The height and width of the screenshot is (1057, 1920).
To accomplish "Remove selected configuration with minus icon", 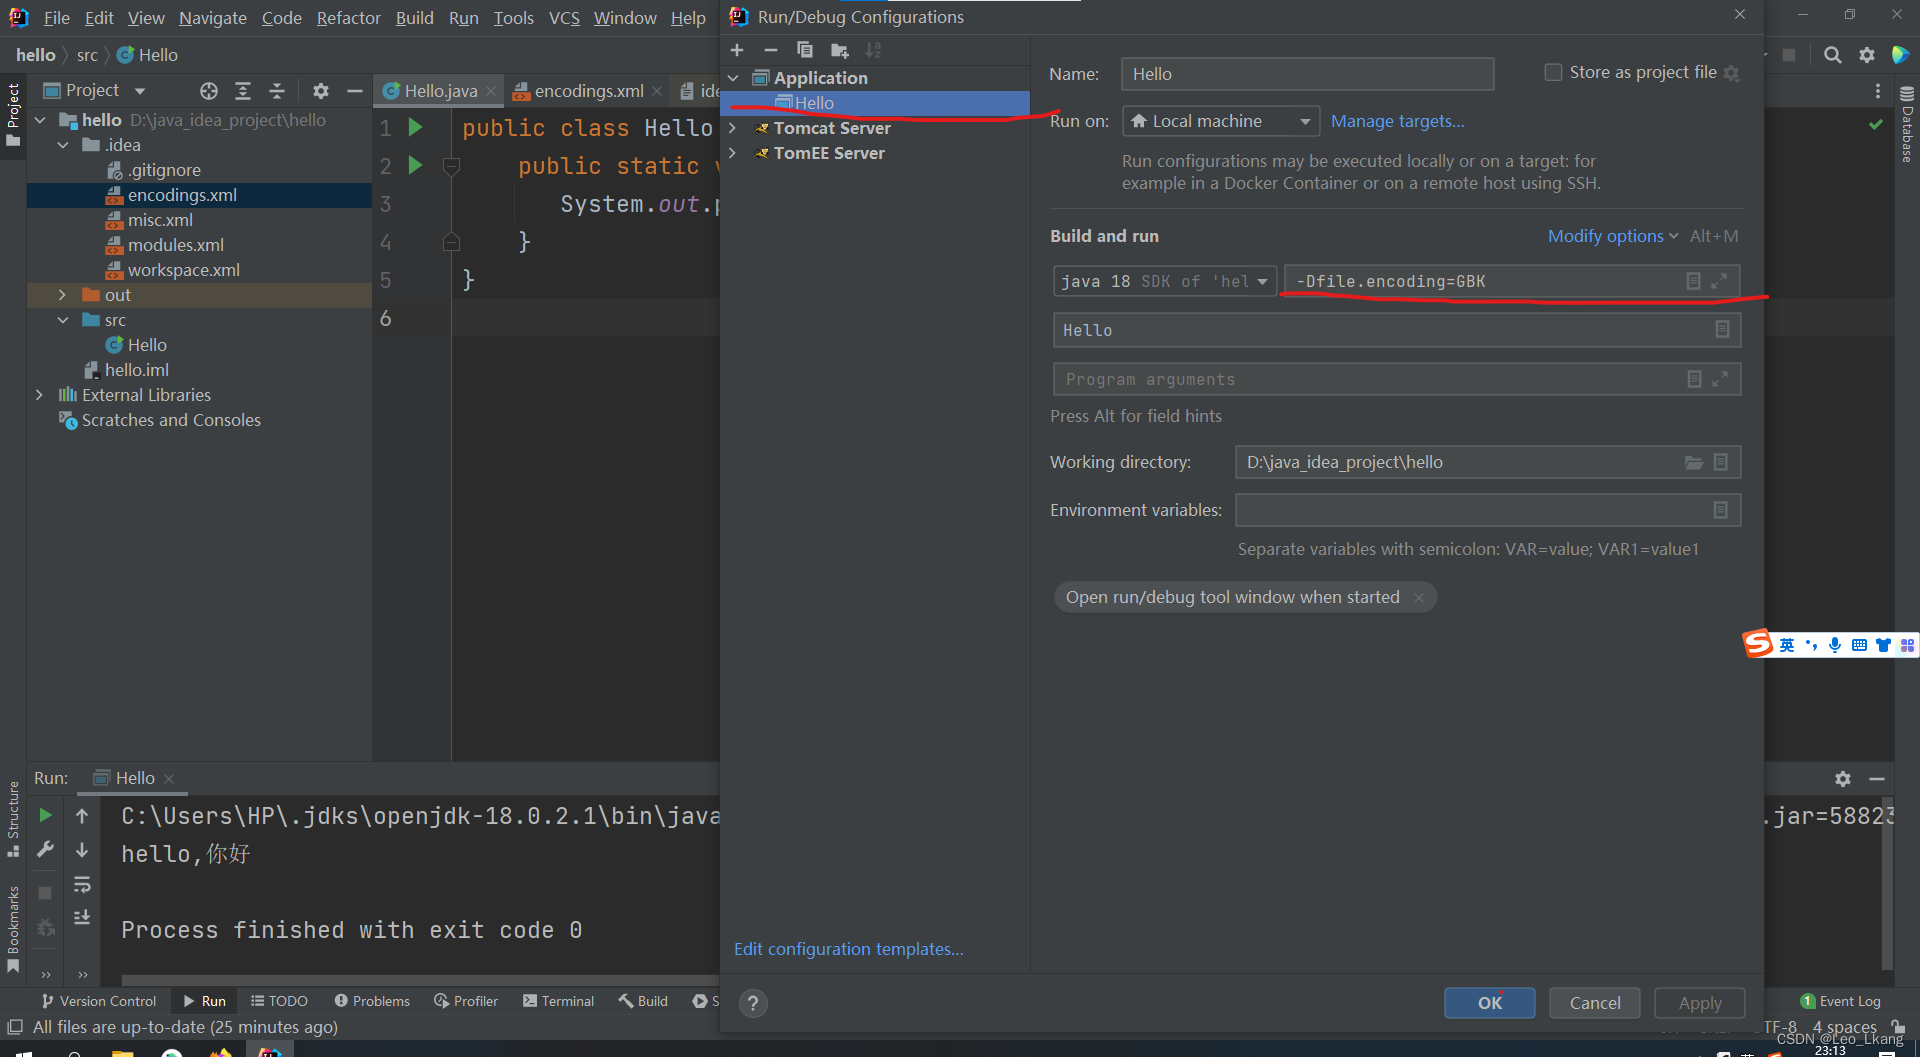I will 770,50.
